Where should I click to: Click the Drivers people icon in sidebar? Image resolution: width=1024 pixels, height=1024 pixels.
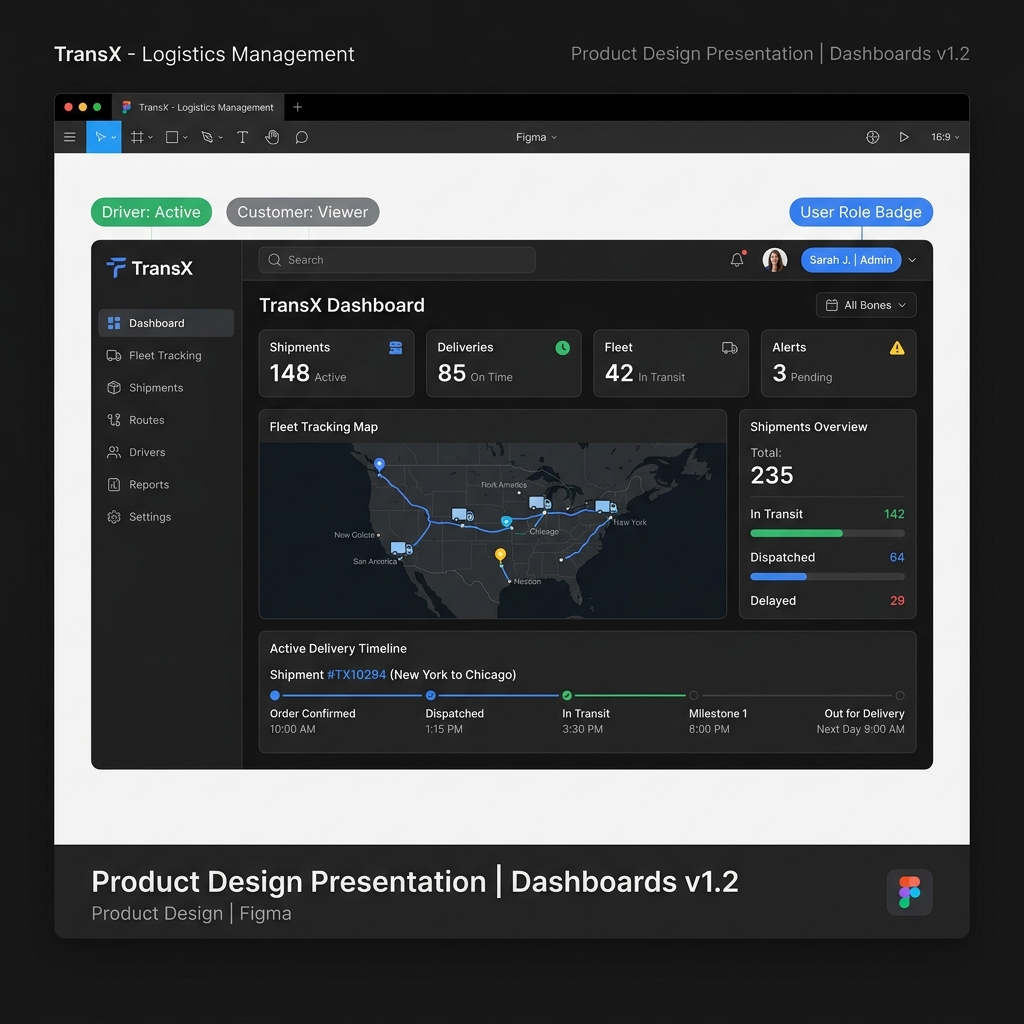[114, 452]
